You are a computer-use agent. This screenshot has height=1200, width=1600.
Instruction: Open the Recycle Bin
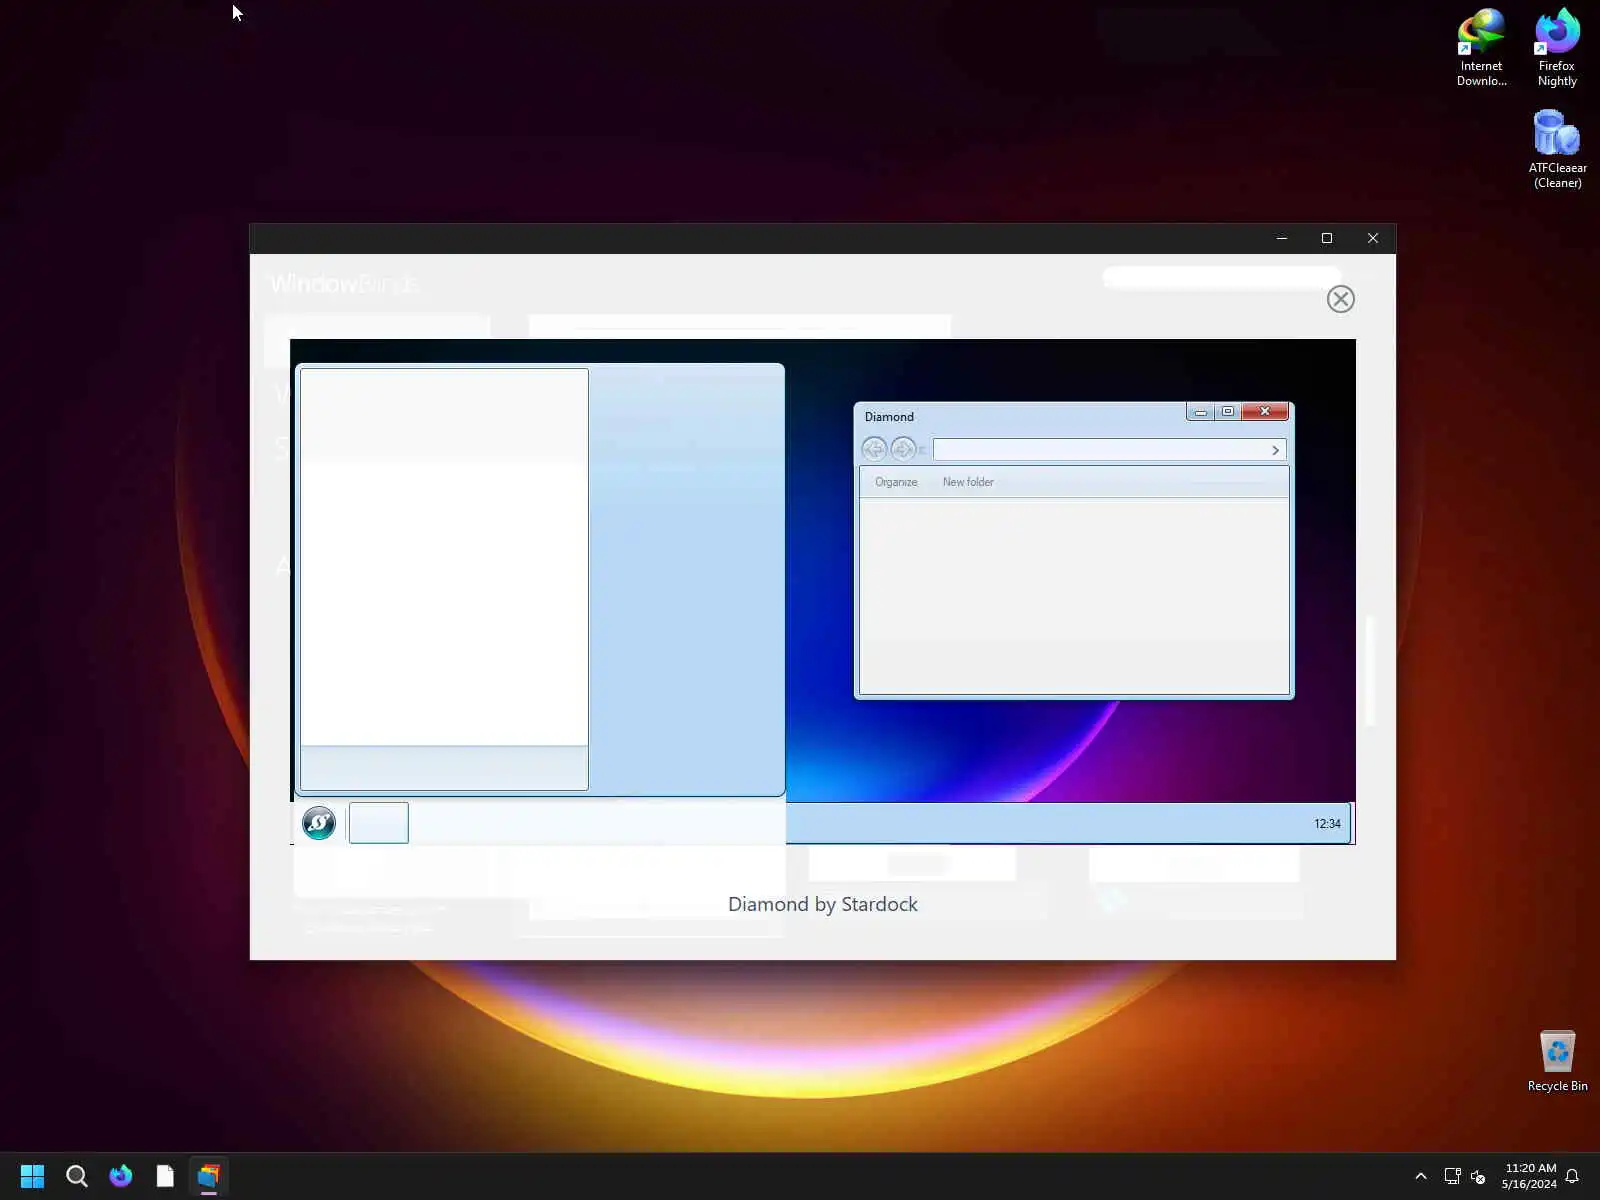tap(1557, 1062)
